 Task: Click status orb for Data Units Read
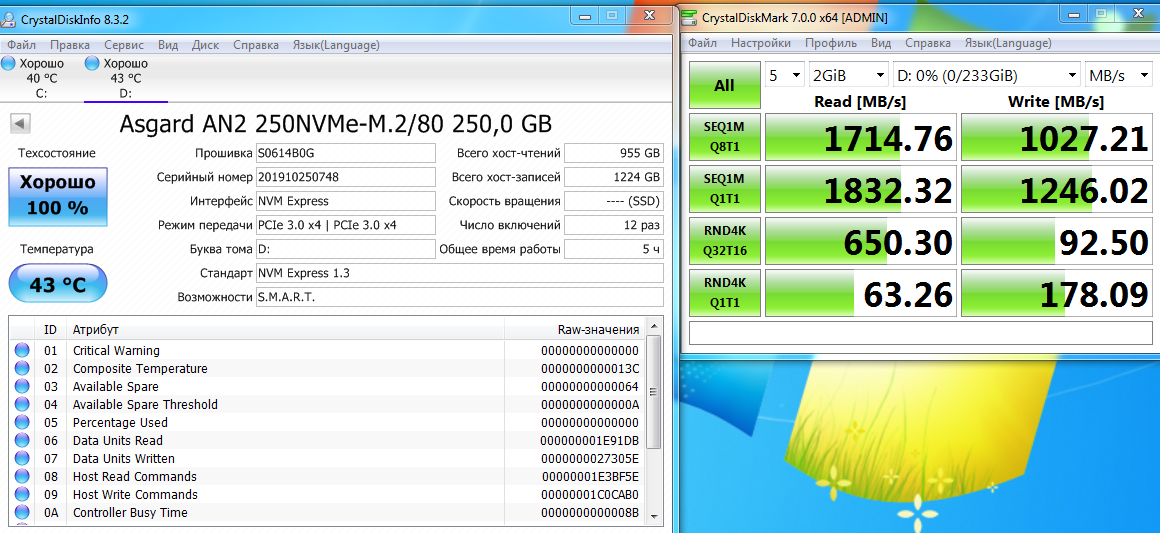click(21, 440)
